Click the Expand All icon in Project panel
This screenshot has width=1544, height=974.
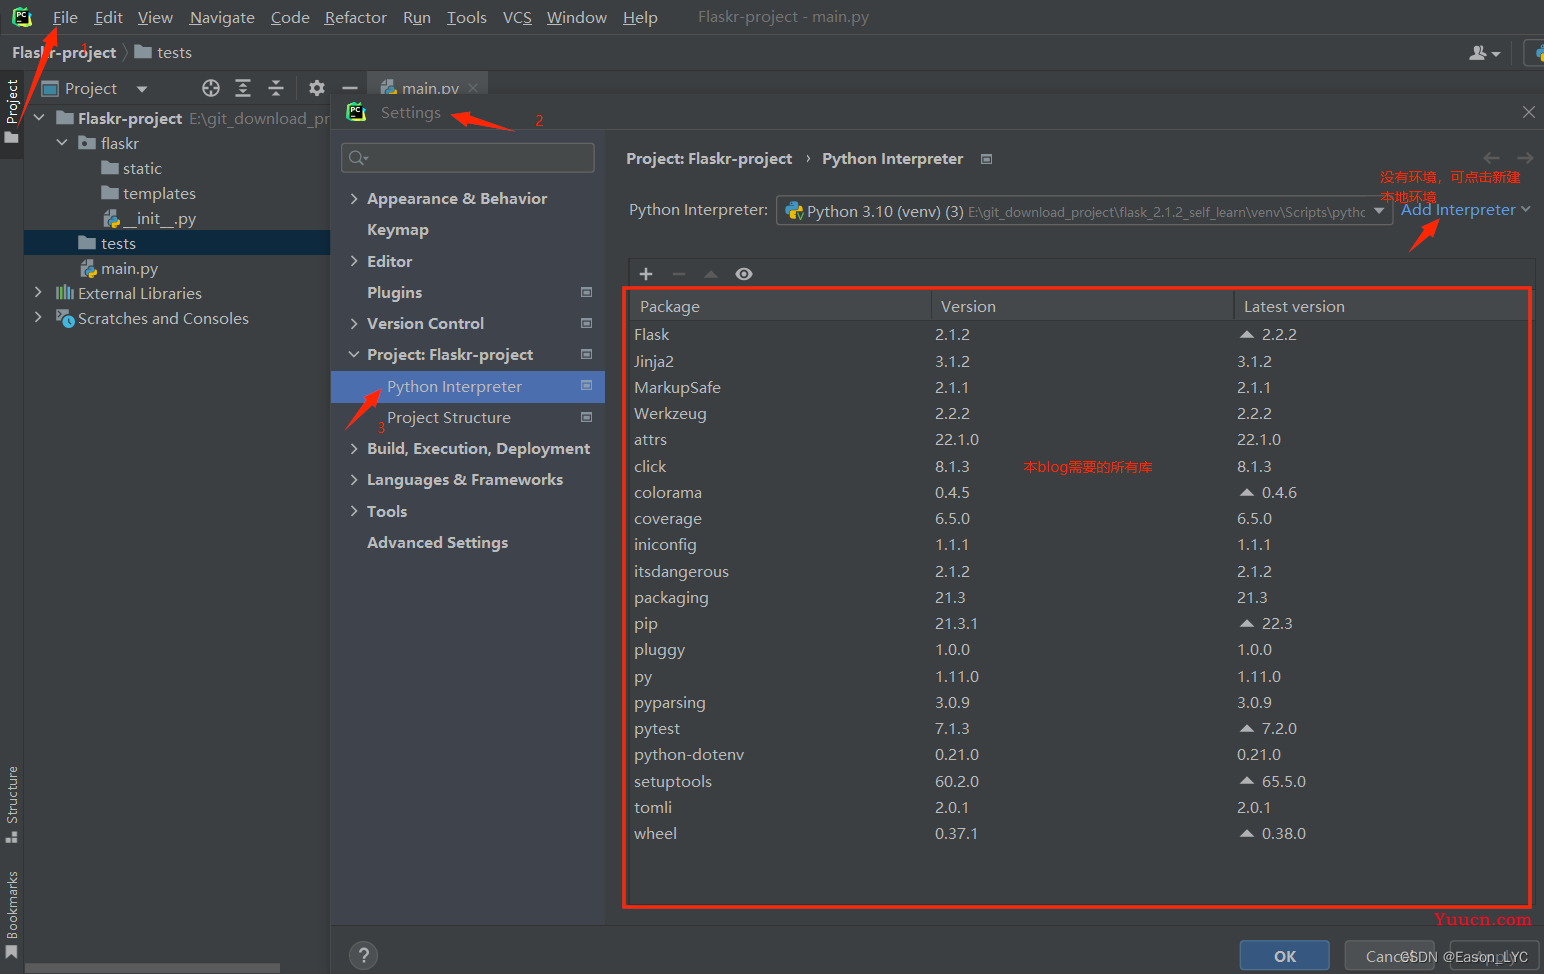point(243,88)
